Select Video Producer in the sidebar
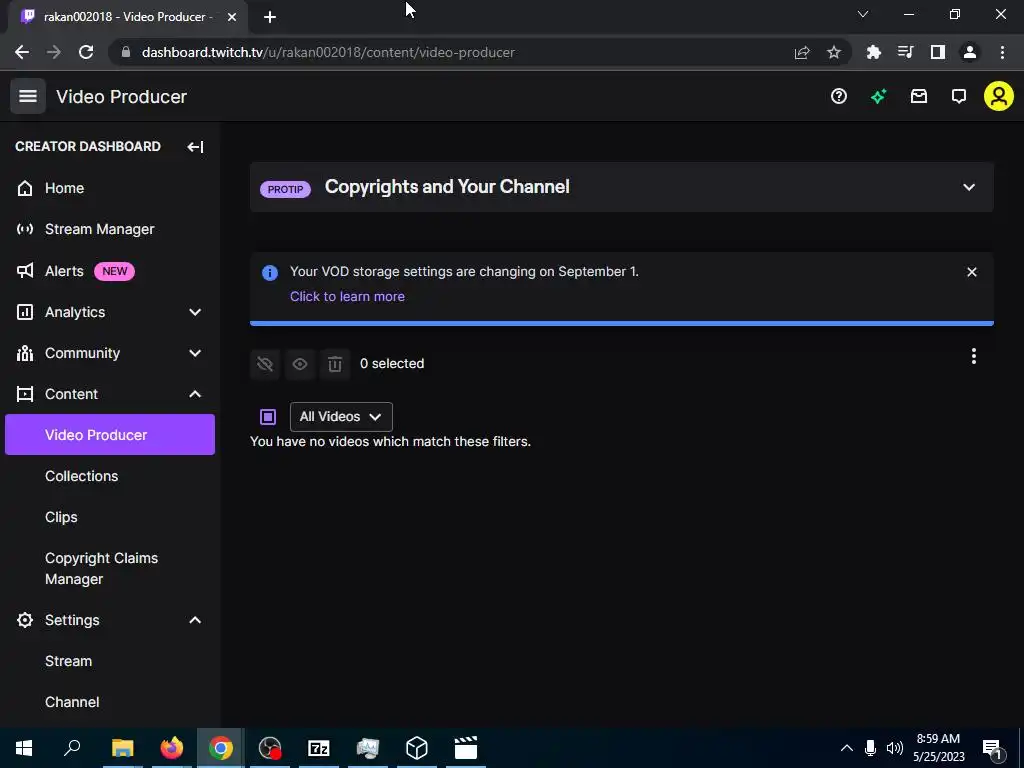 pyautogui.click(x=110, y=435)
